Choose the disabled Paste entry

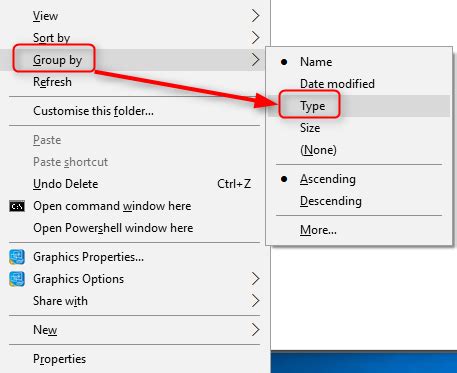134,140
